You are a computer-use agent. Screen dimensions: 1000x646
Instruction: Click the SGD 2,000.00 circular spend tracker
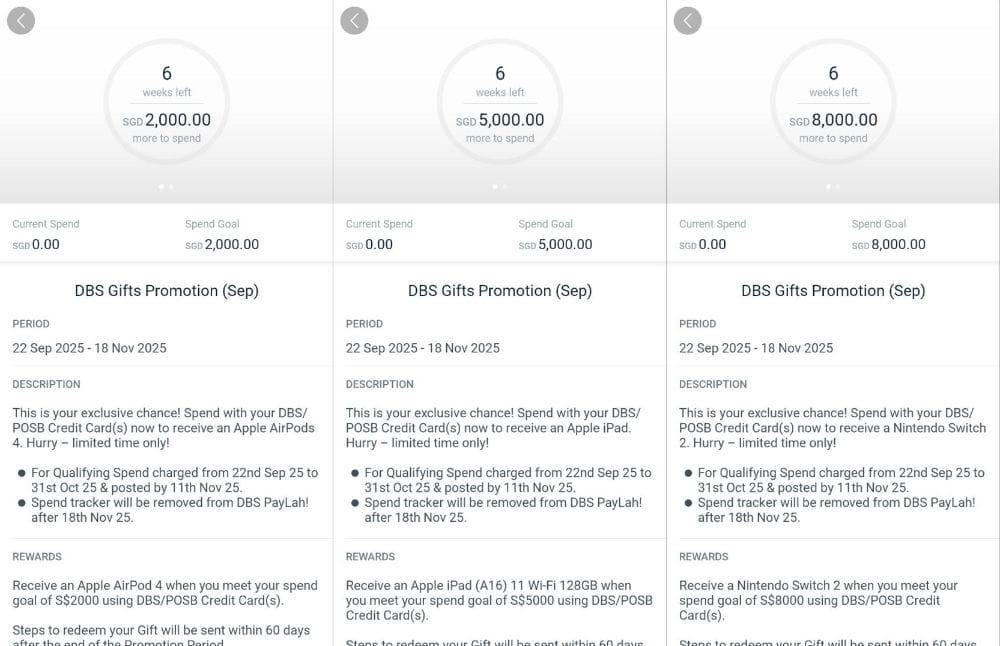[x=166, y=103]
